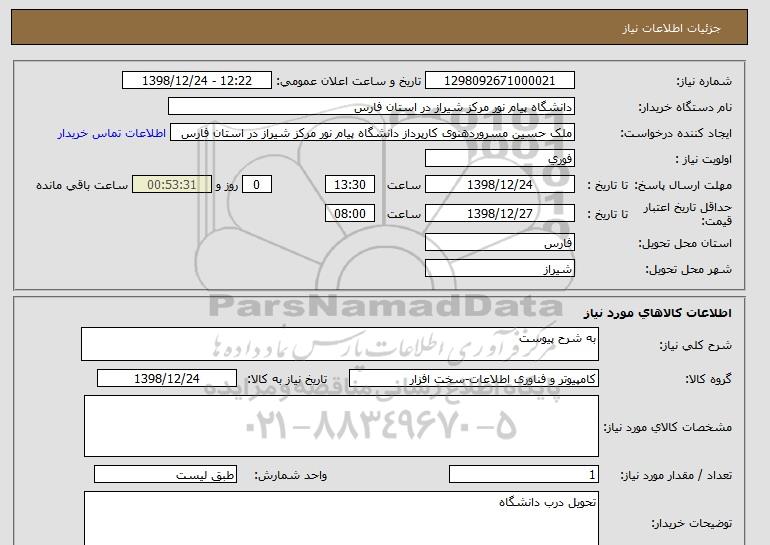Click the ساعت باقی مانده text
Screen dimensions: 770x545
click(x=82, y=185)
